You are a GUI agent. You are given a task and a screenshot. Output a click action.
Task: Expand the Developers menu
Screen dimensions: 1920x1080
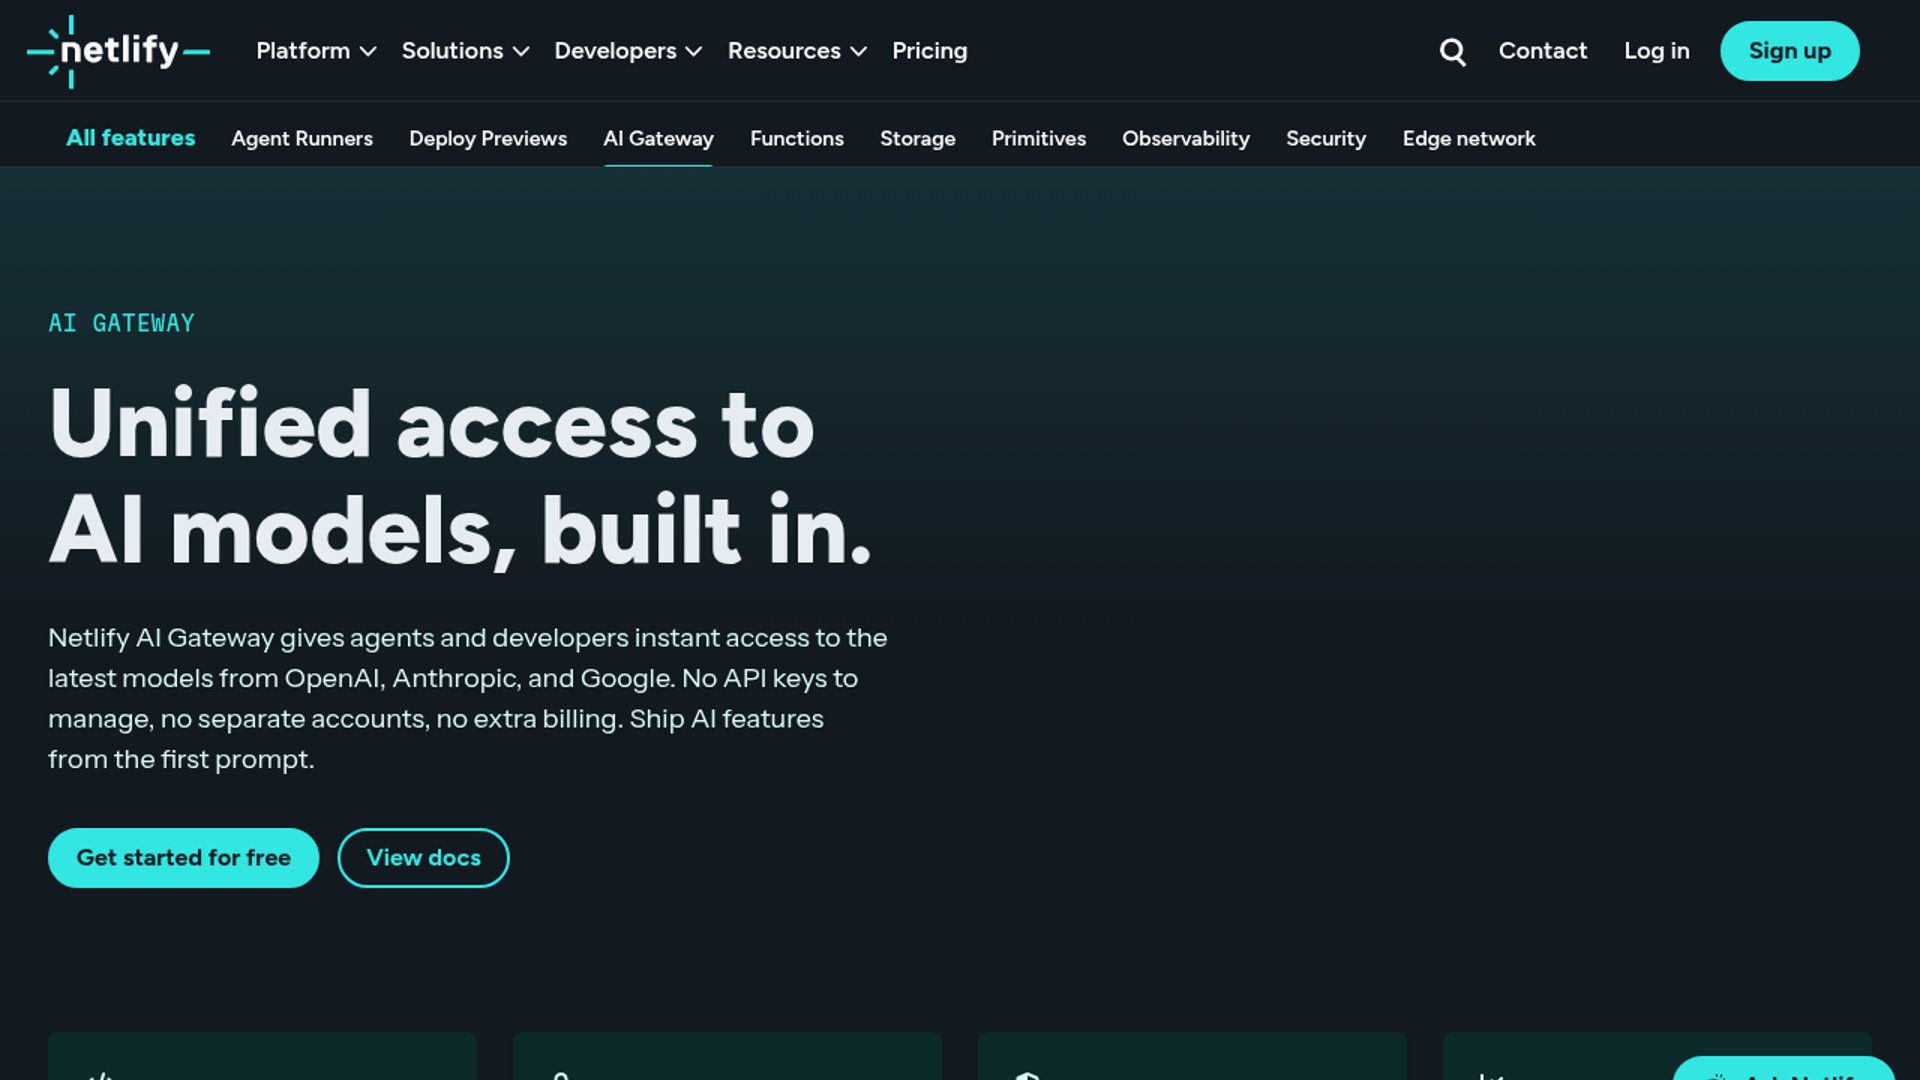coord(628,51)
